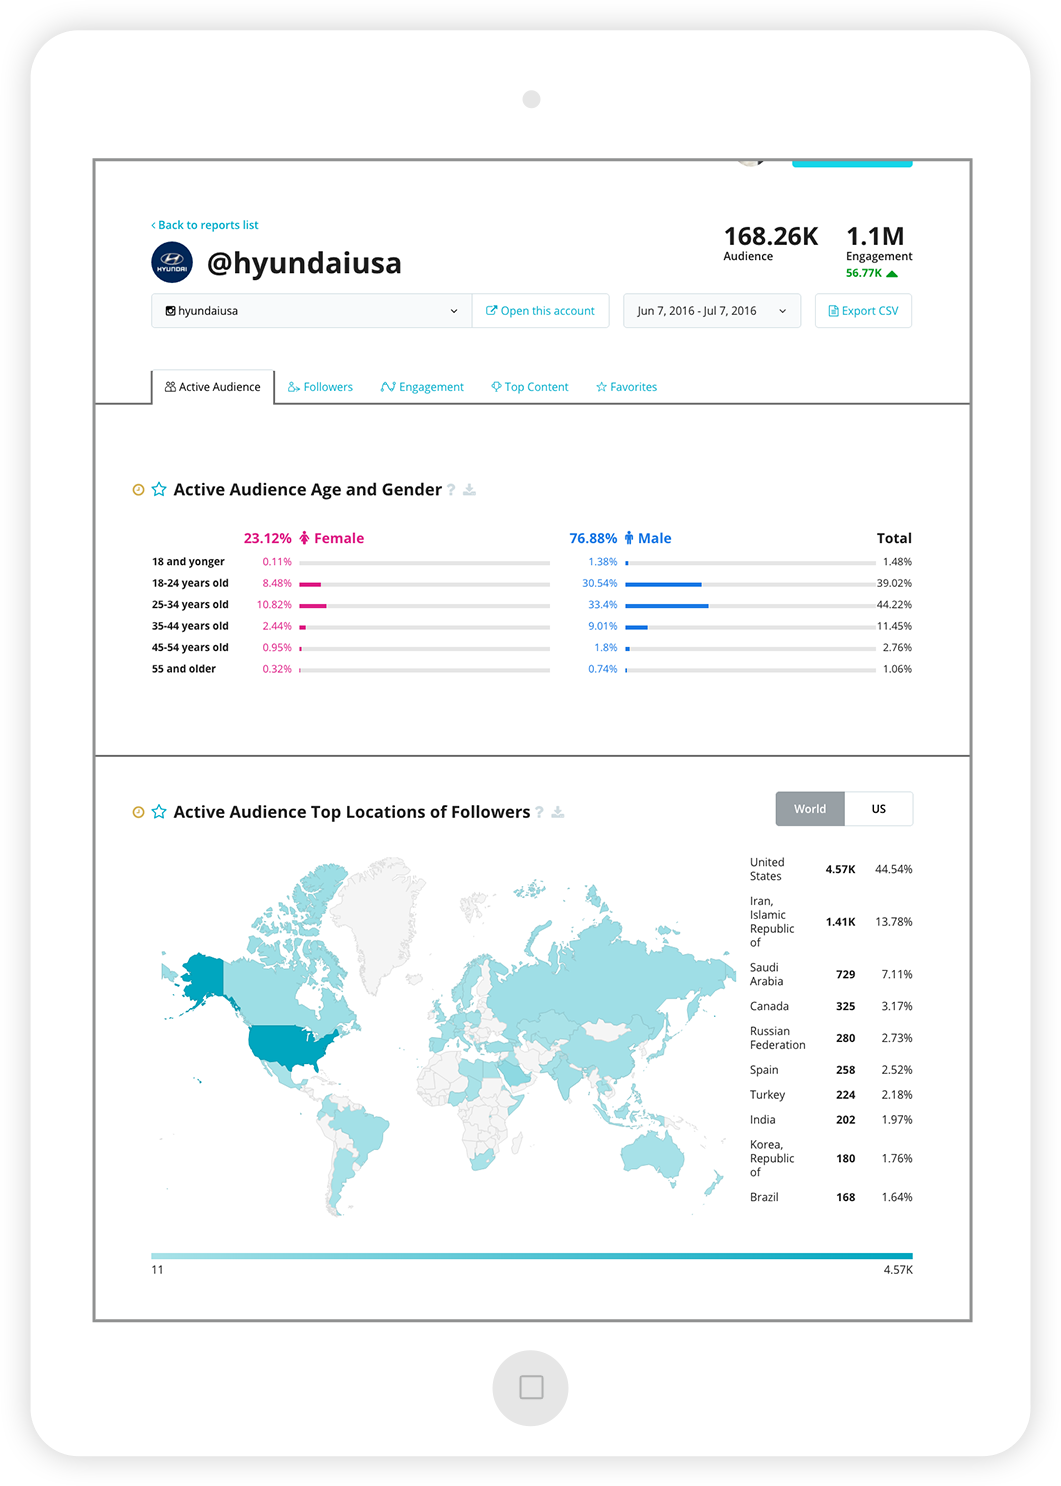
Task: Click the 76.88% Male total
Action: pyautogui.click(x=593, y=538)
